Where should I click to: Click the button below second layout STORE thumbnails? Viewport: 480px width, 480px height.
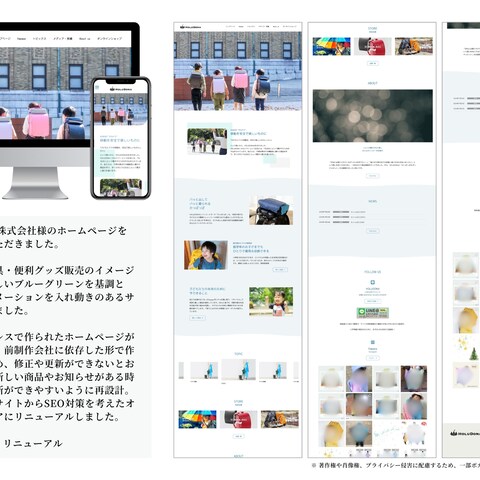pos(373,63)
